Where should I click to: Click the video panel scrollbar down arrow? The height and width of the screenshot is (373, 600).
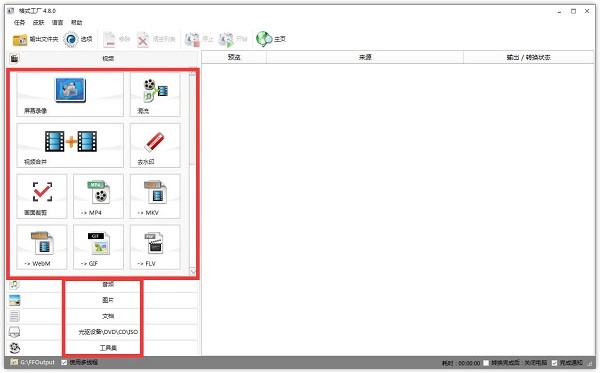coord(193,272)
